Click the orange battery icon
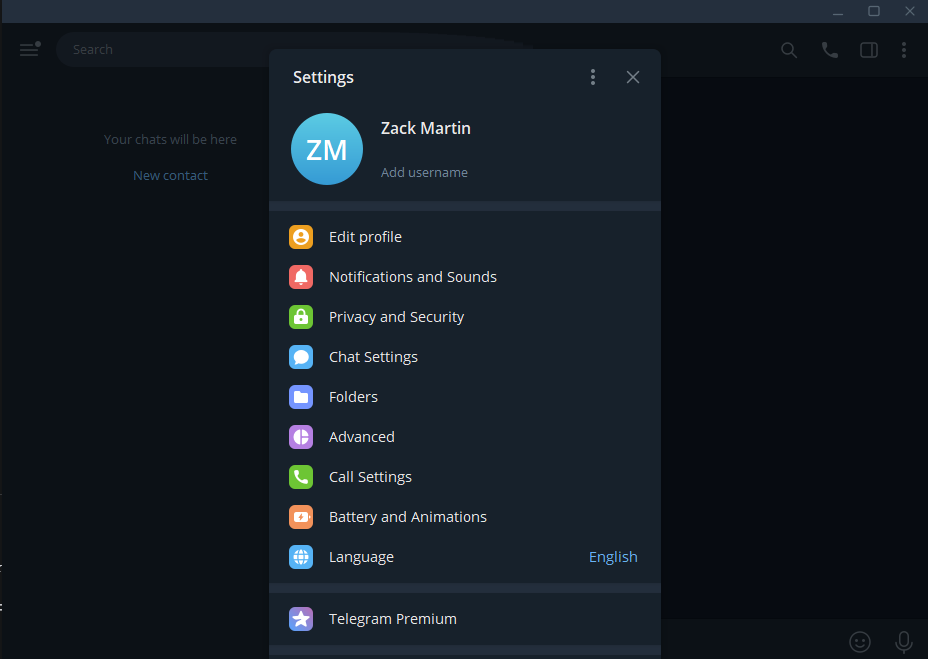 (x=301, y=517)
